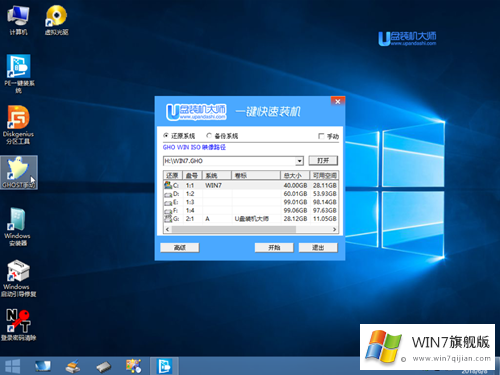This screenshot has height=375, width=500.
Task: Click the 53.93GB free space cell
Action: 325,194
